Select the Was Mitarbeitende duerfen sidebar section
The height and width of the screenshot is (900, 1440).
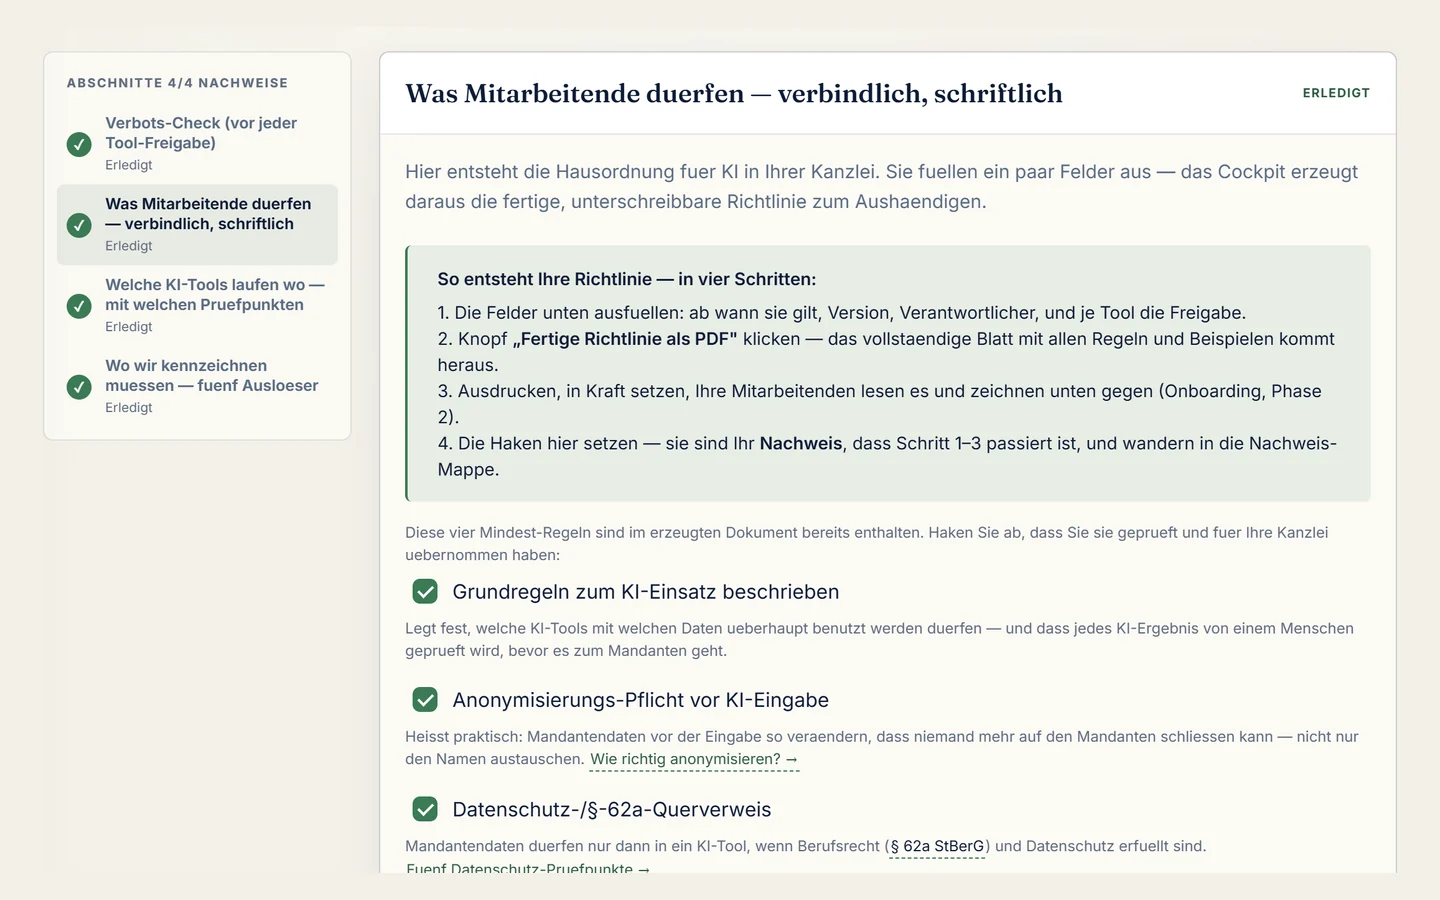coord(197,225)
